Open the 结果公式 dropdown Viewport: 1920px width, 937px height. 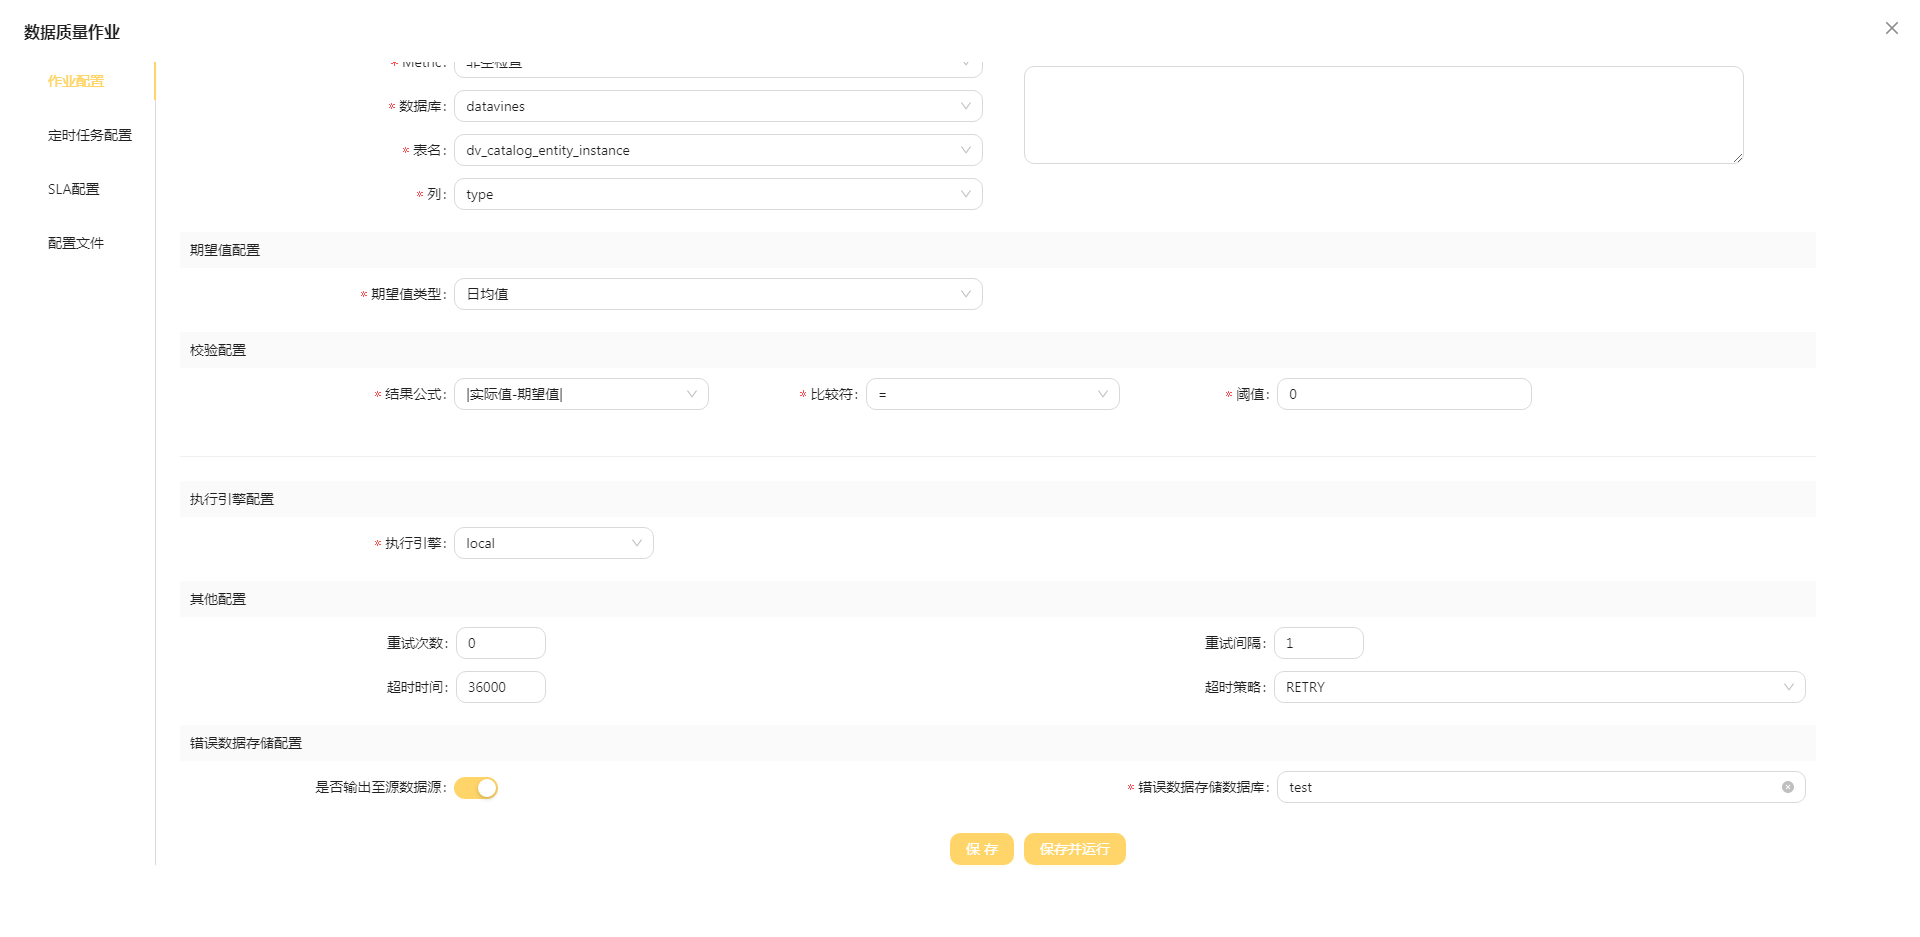click(581, 394)
